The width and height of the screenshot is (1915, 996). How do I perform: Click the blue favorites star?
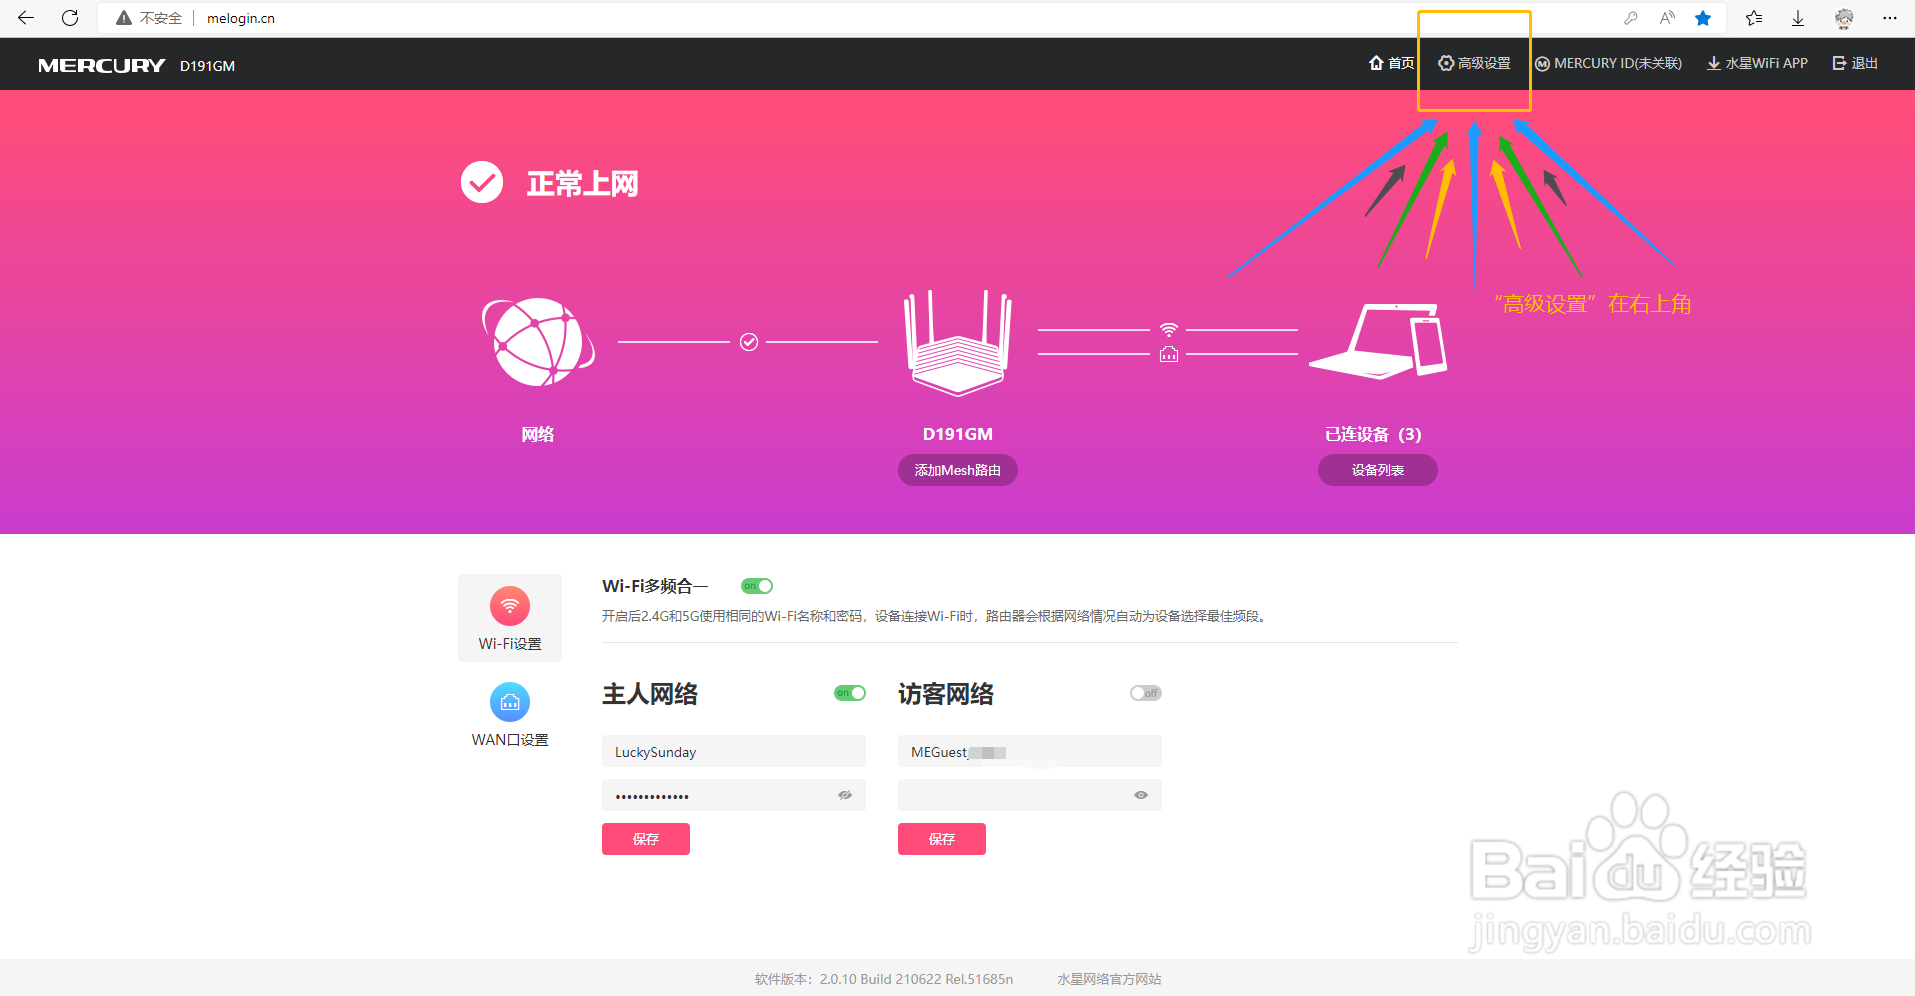(x=1703, y=18)
